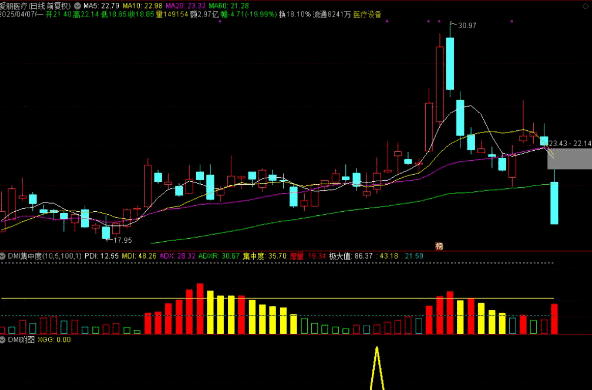Click the 17.95 low price label

point(123,240)
